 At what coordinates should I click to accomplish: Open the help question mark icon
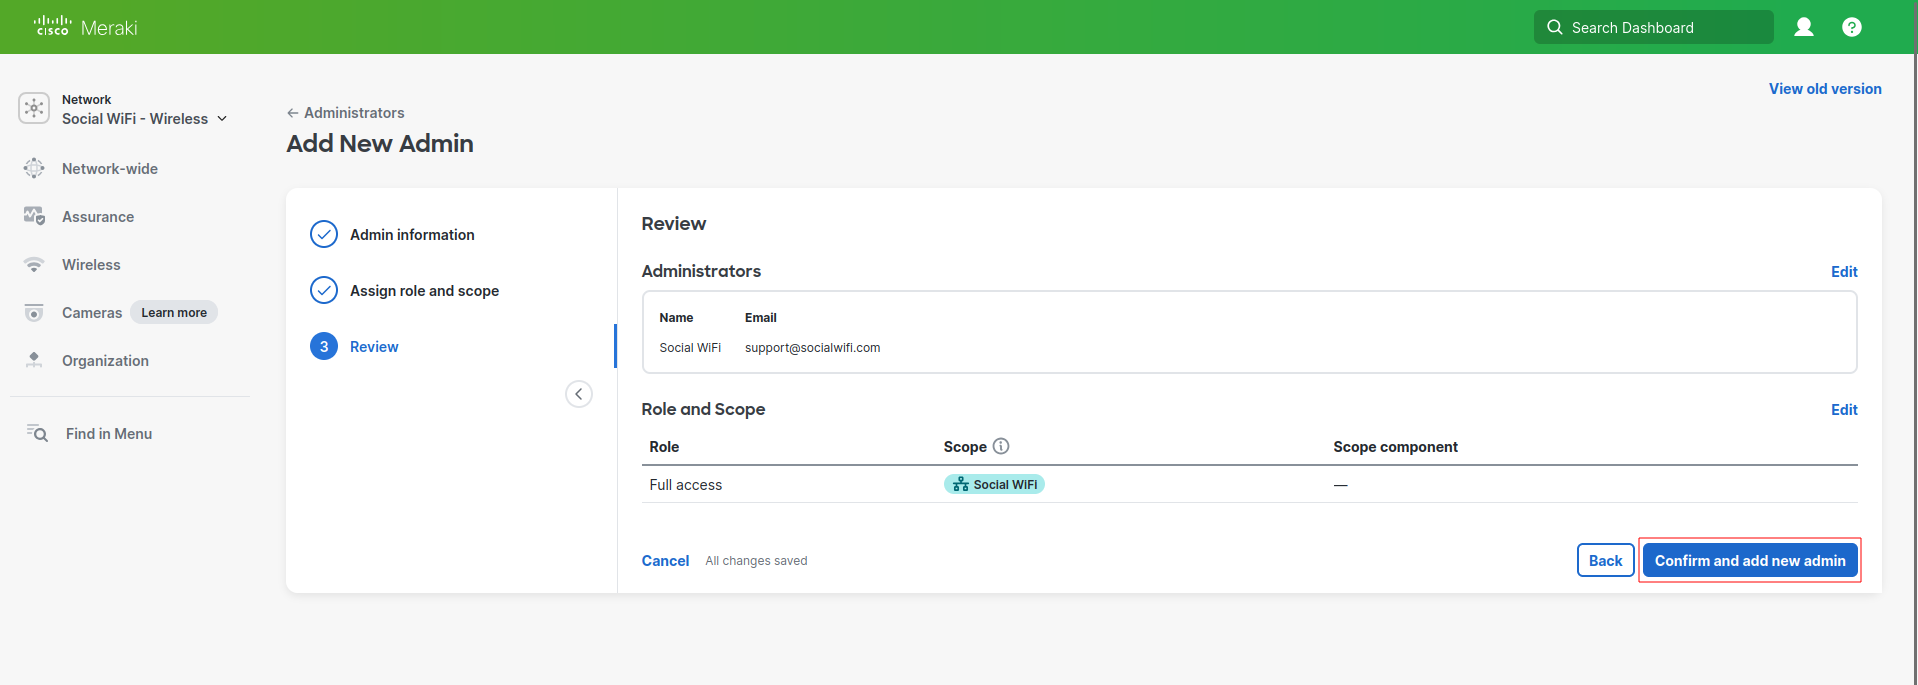tap(1851, 27)
